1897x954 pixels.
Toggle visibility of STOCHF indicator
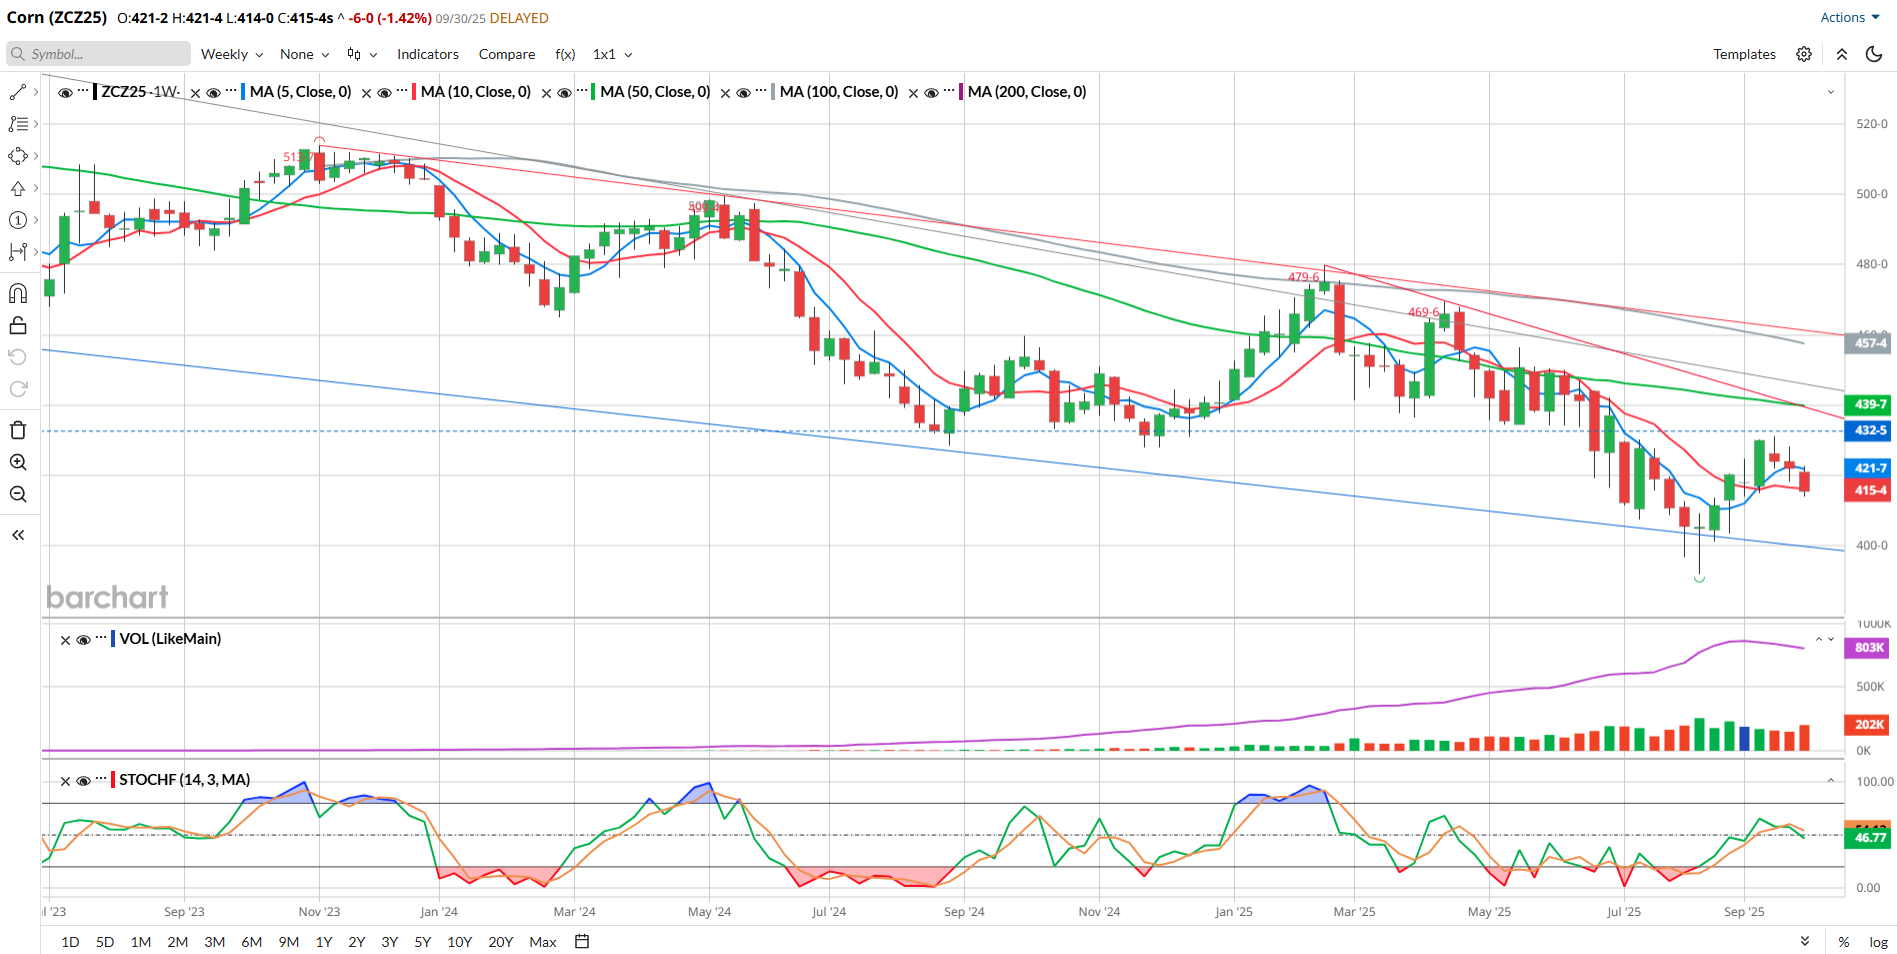[84, 781]
